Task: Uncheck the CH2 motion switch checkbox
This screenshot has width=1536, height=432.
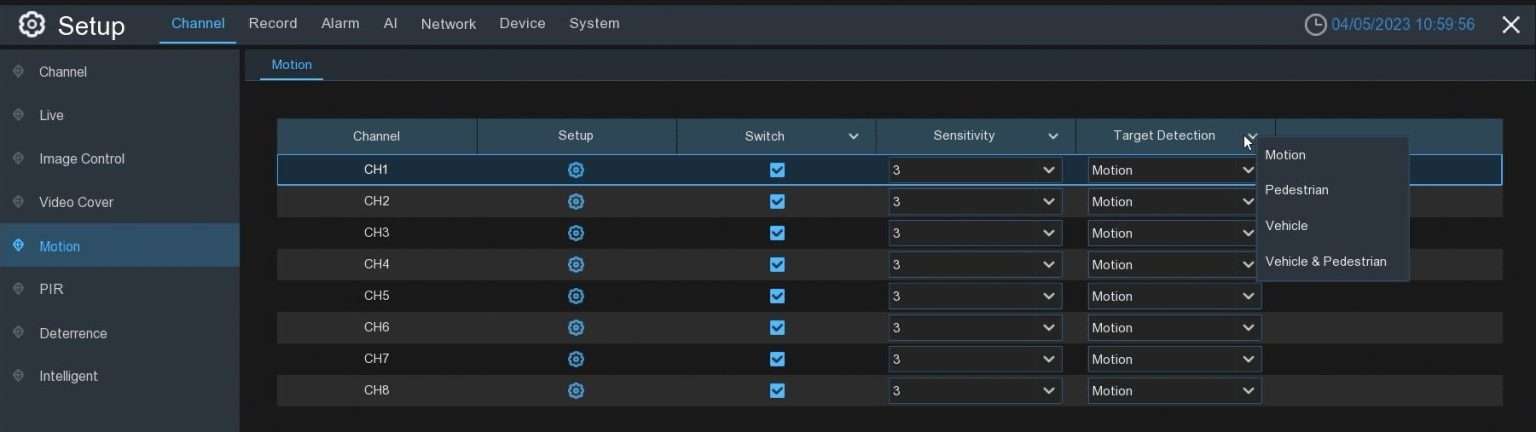Action: 777,202
